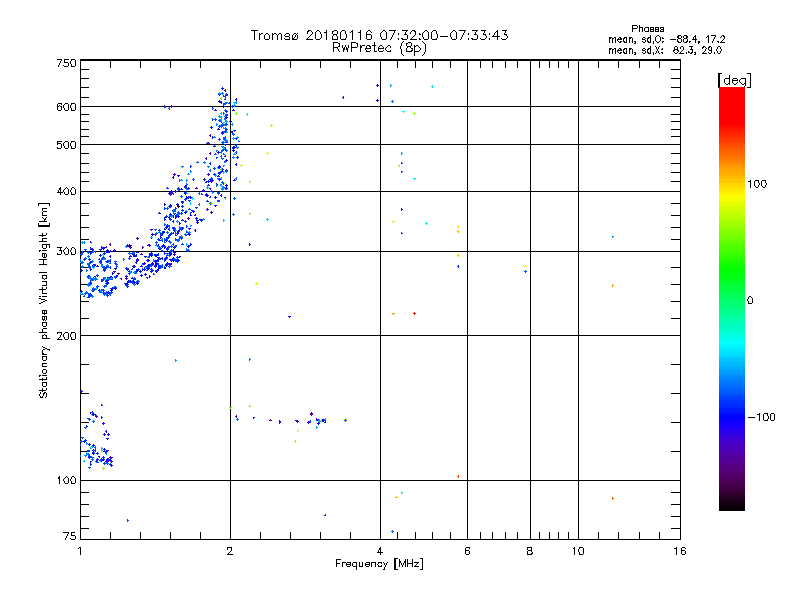Click the Phases statistics heading
800x600 pixels.
click(647, 29)
